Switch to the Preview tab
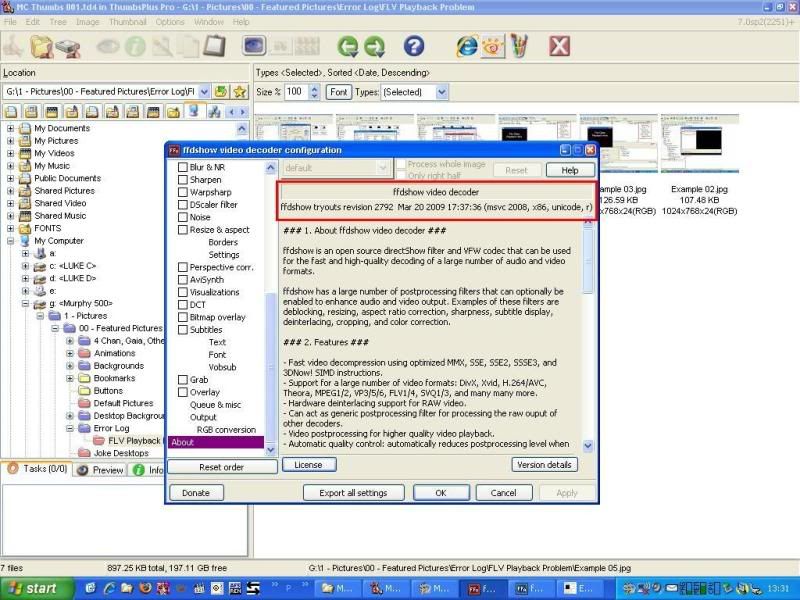Viewport: 800px width, 600px height. coord(101,470)
